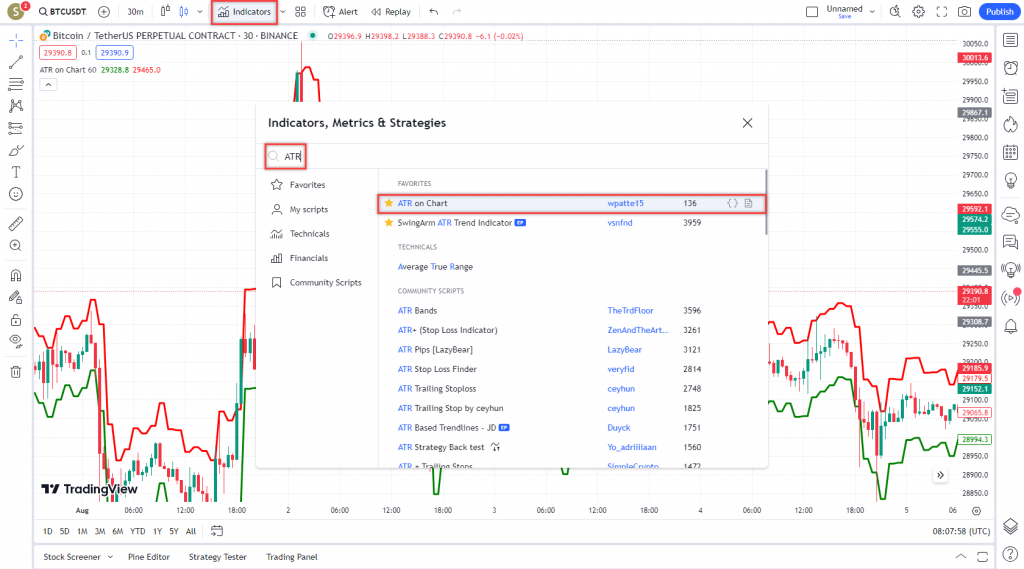Select Community Scripts category
Image resolution: width=1024 pixels, height=569 pixels.
click(325, 283)
